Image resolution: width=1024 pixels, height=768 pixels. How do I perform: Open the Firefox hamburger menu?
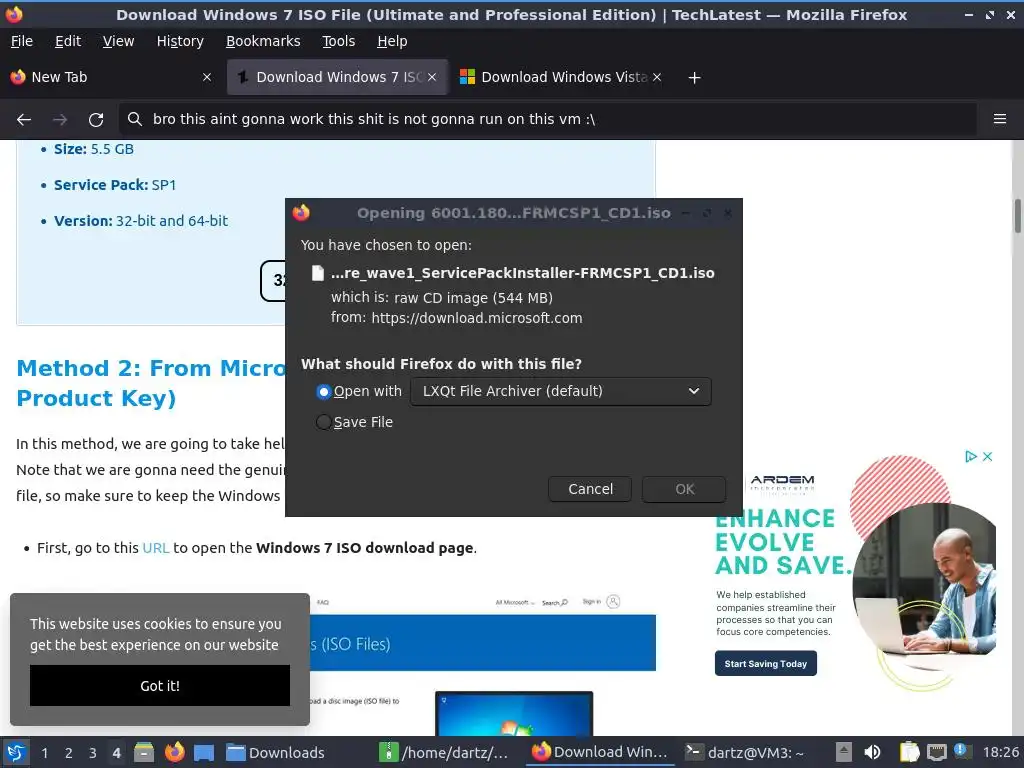click(1000, 119)
